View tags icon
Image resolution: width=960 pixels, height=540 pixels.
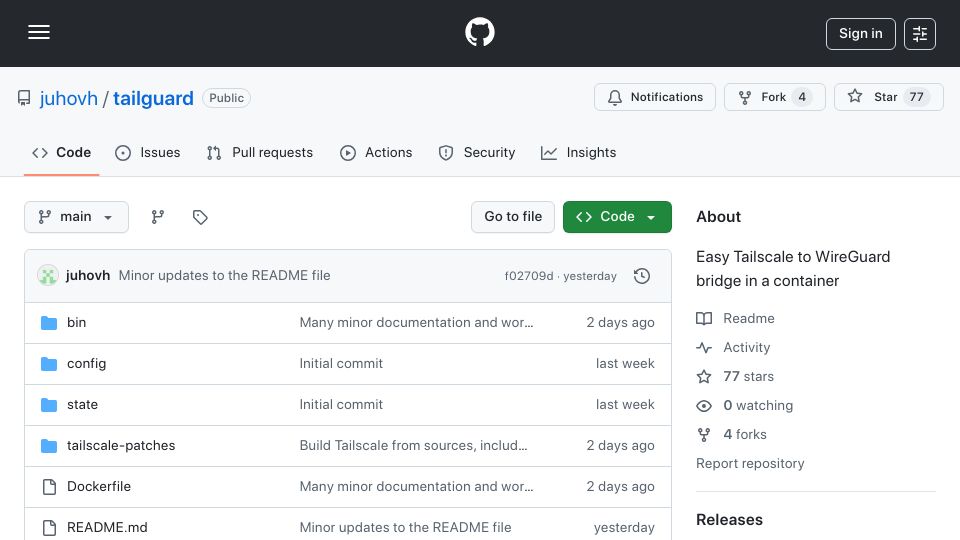click(x=200, y=217)
